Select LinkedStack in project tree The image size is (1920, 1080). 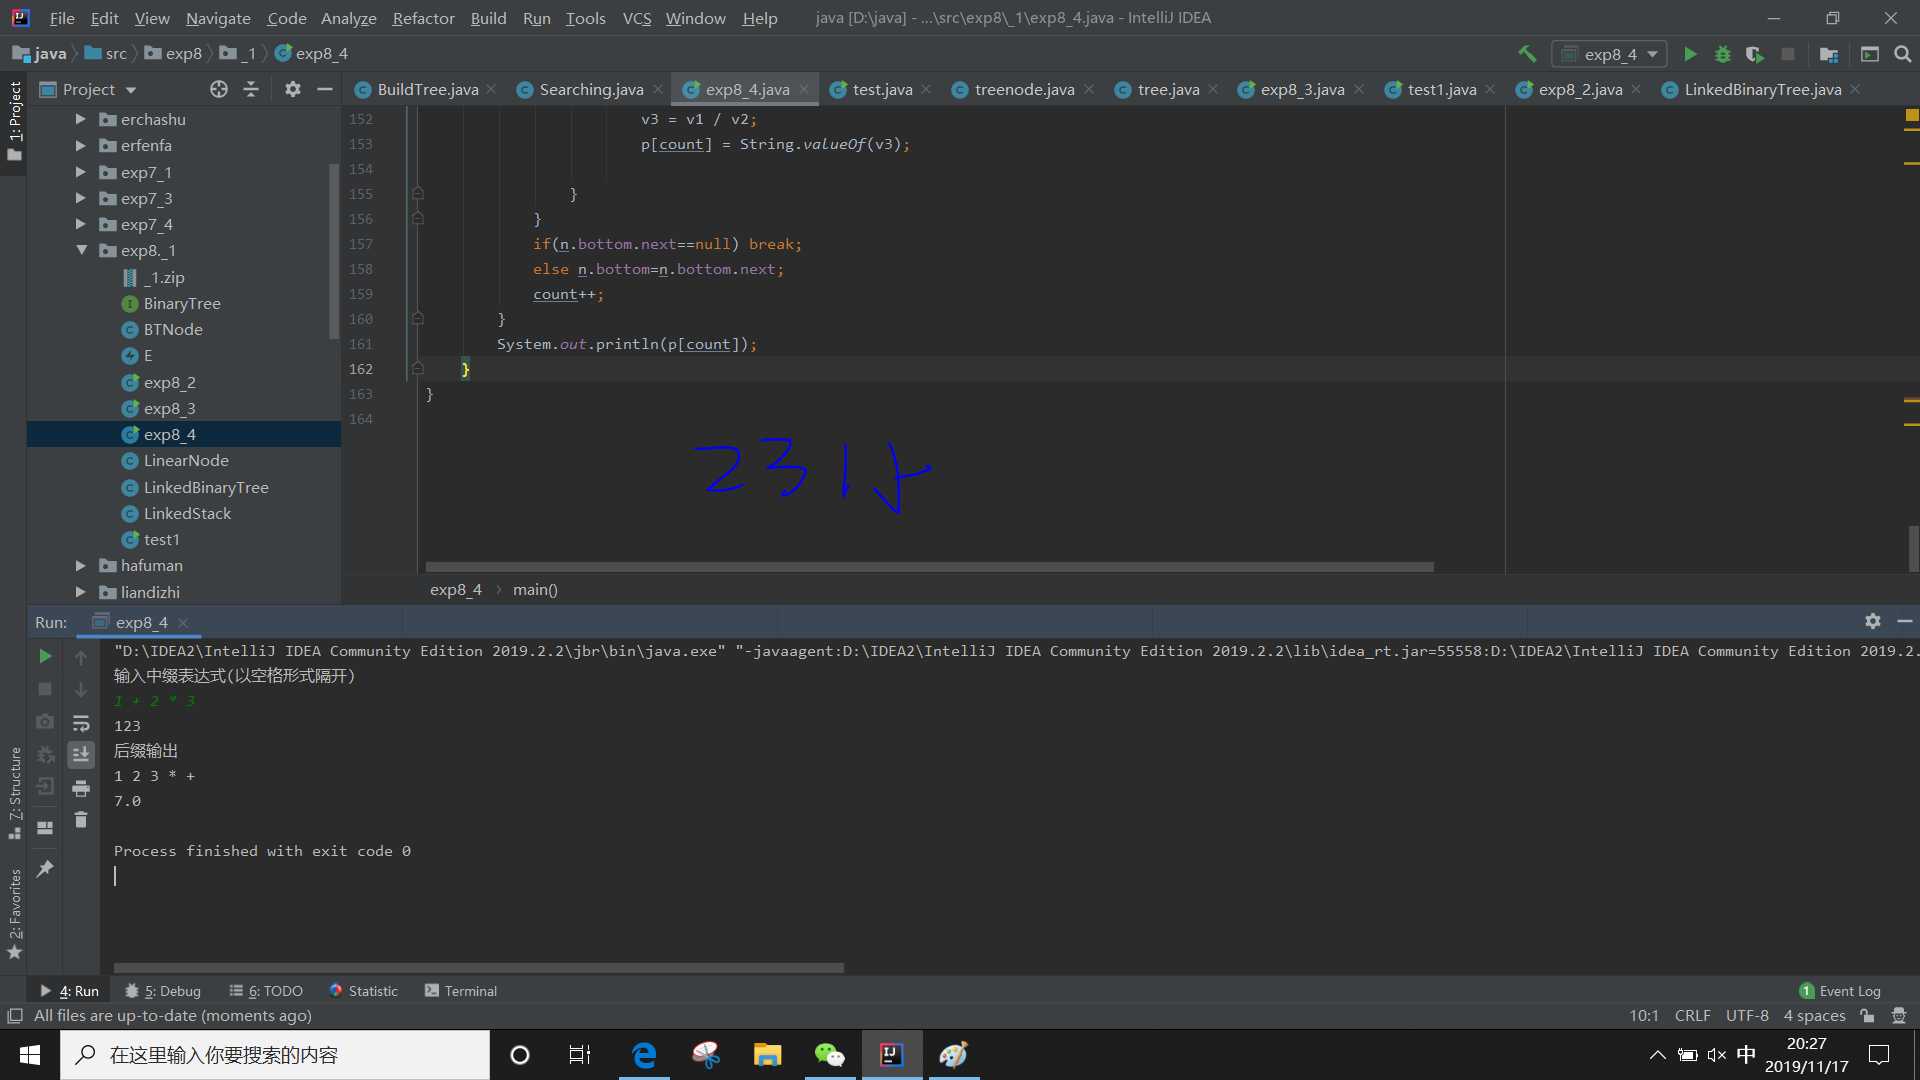point(187,513)
